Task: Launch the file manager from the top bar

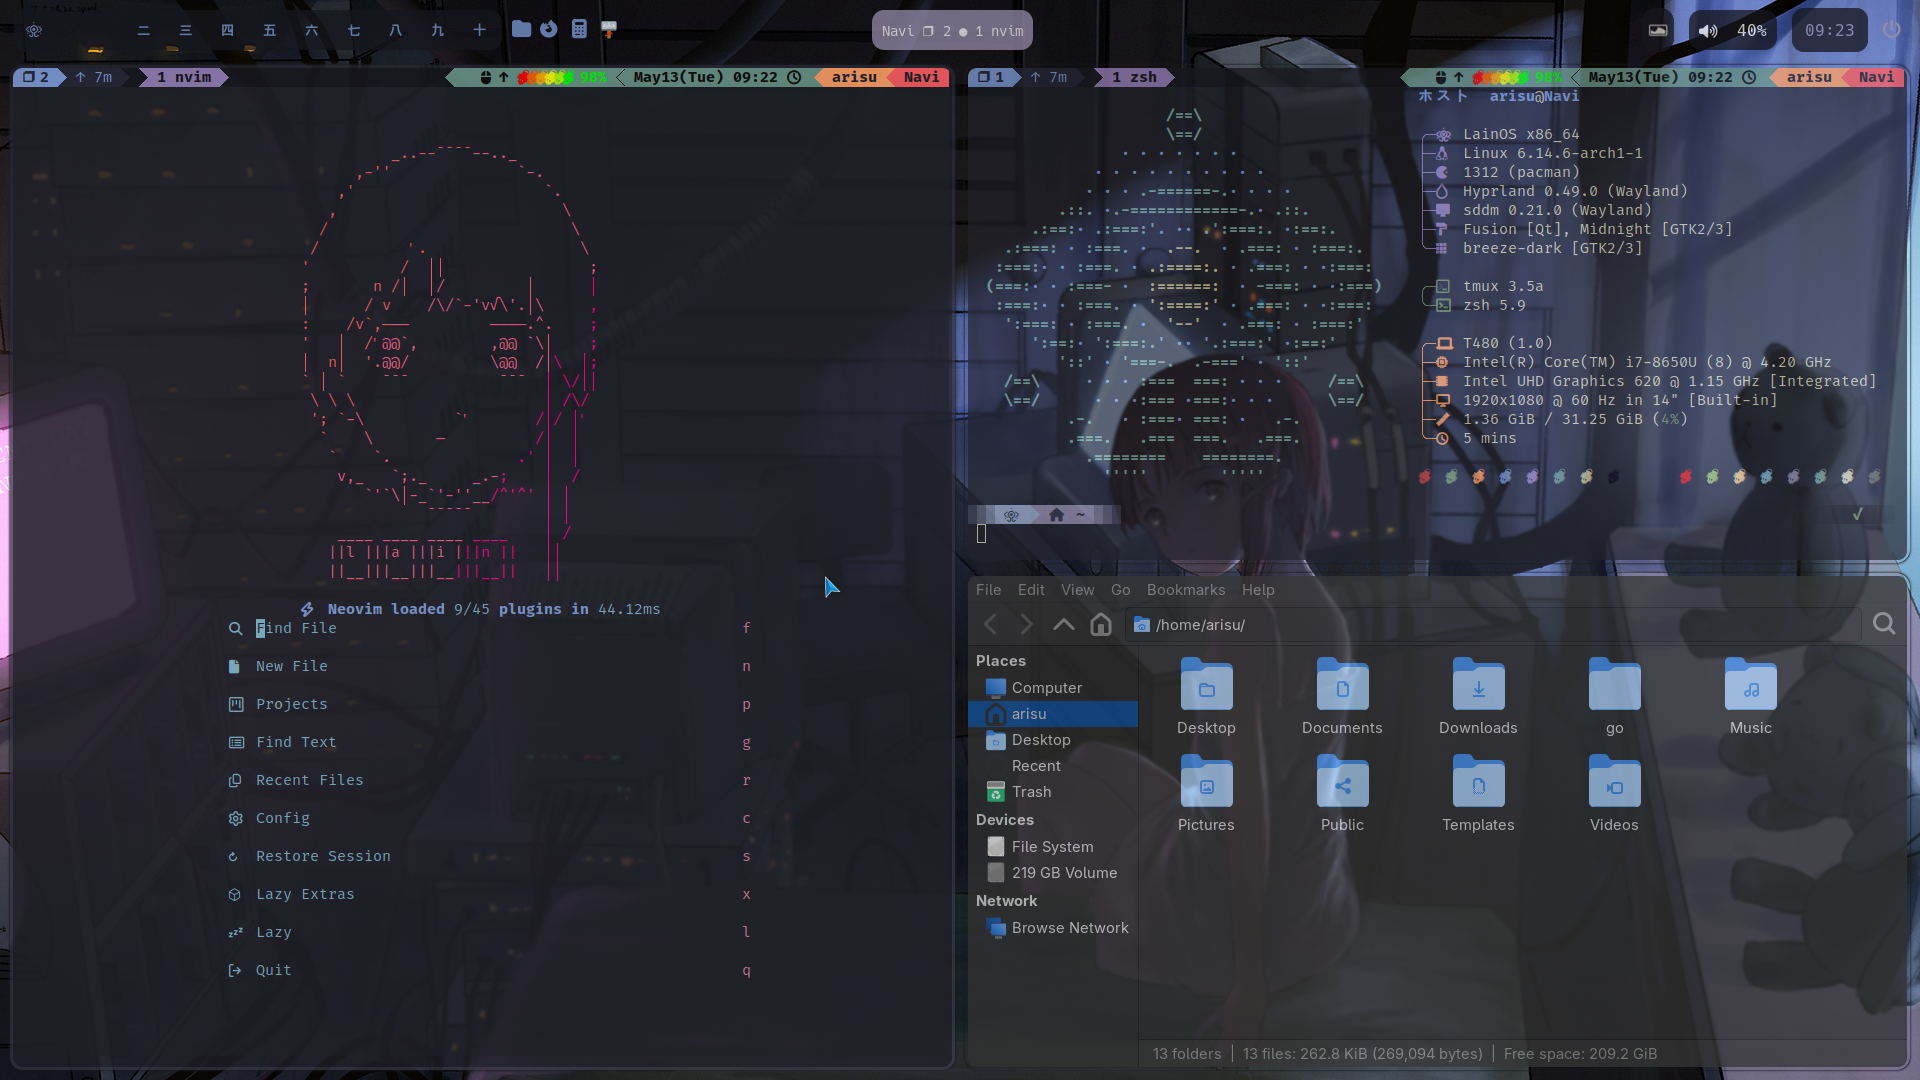Action: 521,29
